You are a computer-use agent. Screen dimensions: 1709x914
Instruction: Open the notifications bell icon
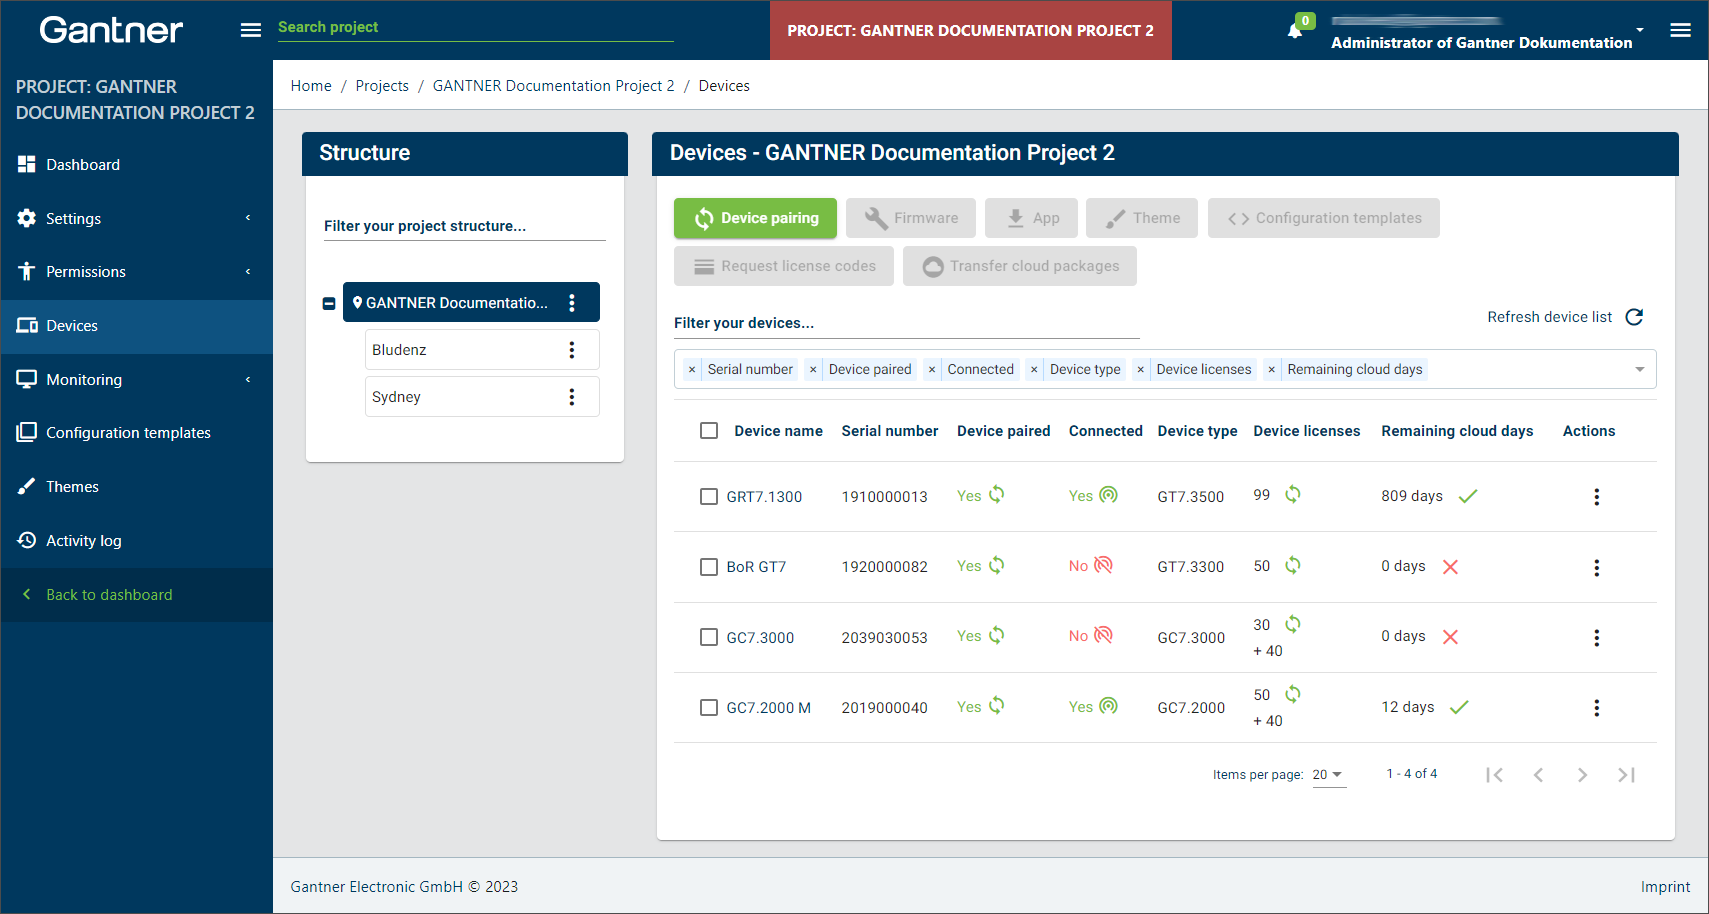click(x=1295, y=30)
